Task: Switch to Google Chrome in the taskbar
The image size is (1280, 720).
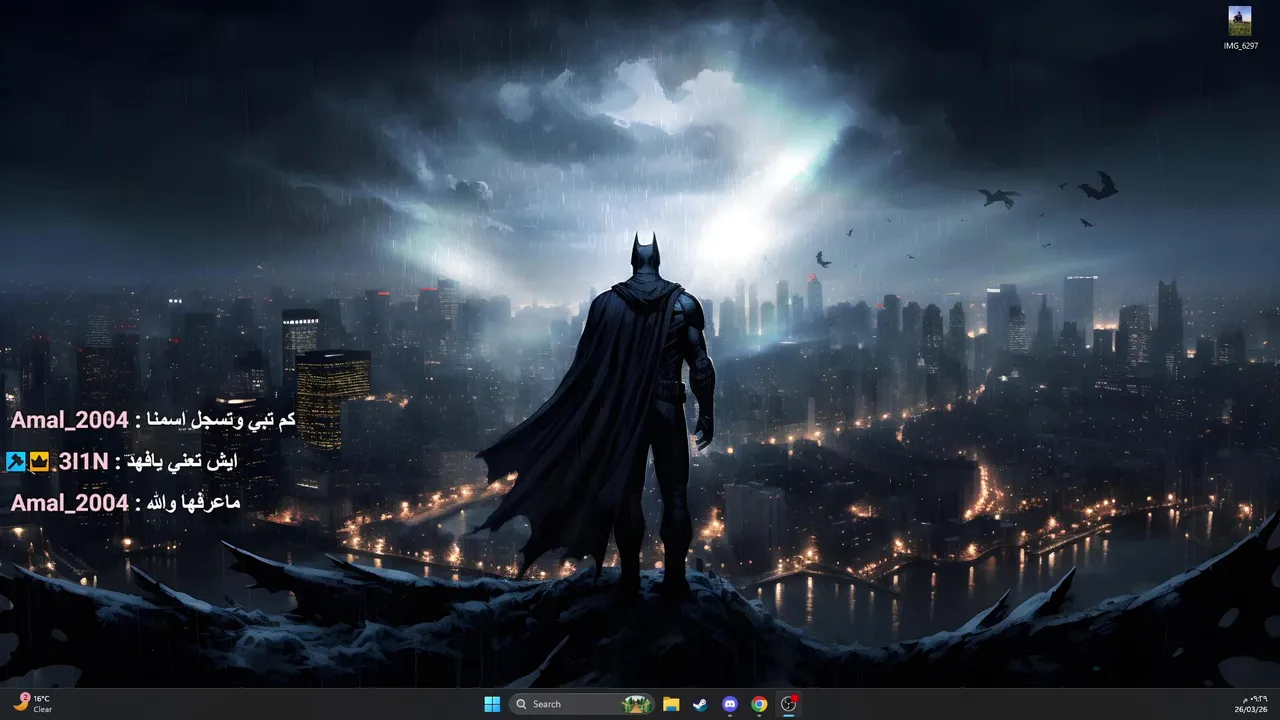Action: point(759,704)
